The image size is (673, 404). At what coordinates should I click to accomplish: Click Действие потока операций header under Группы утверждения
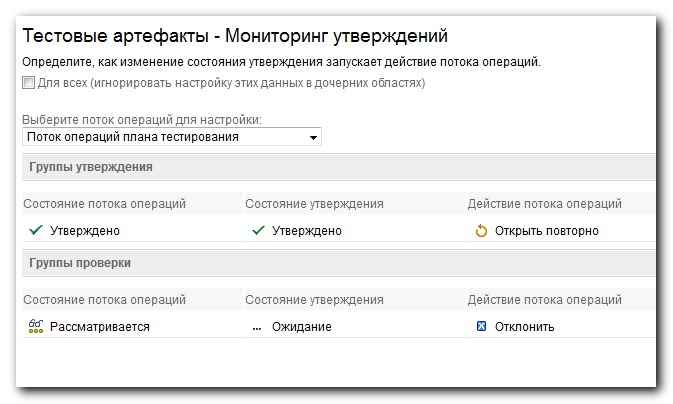coord(544,204)
